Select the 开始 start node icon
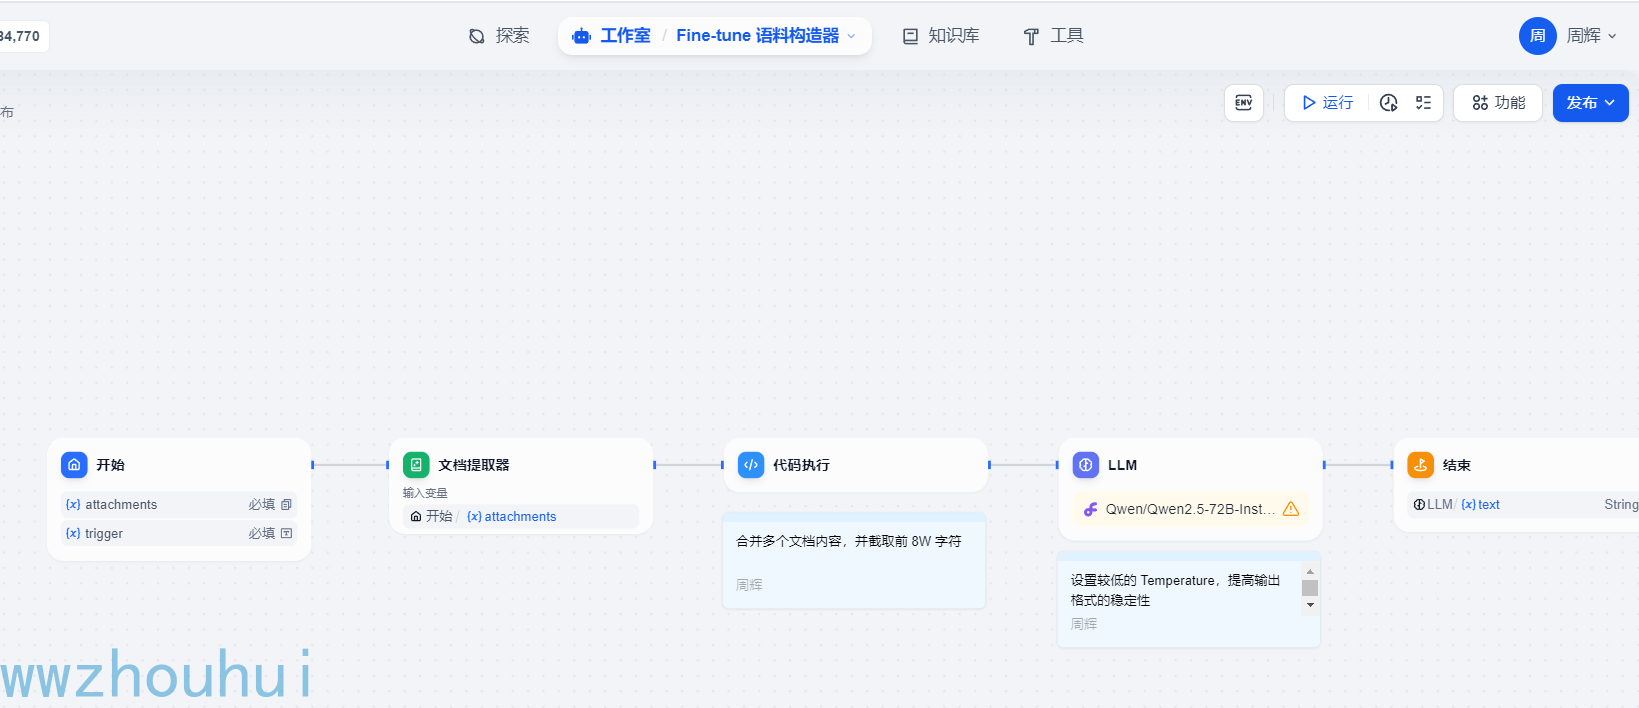Viewport: 1639px width, 708px height. pos(74,465)
